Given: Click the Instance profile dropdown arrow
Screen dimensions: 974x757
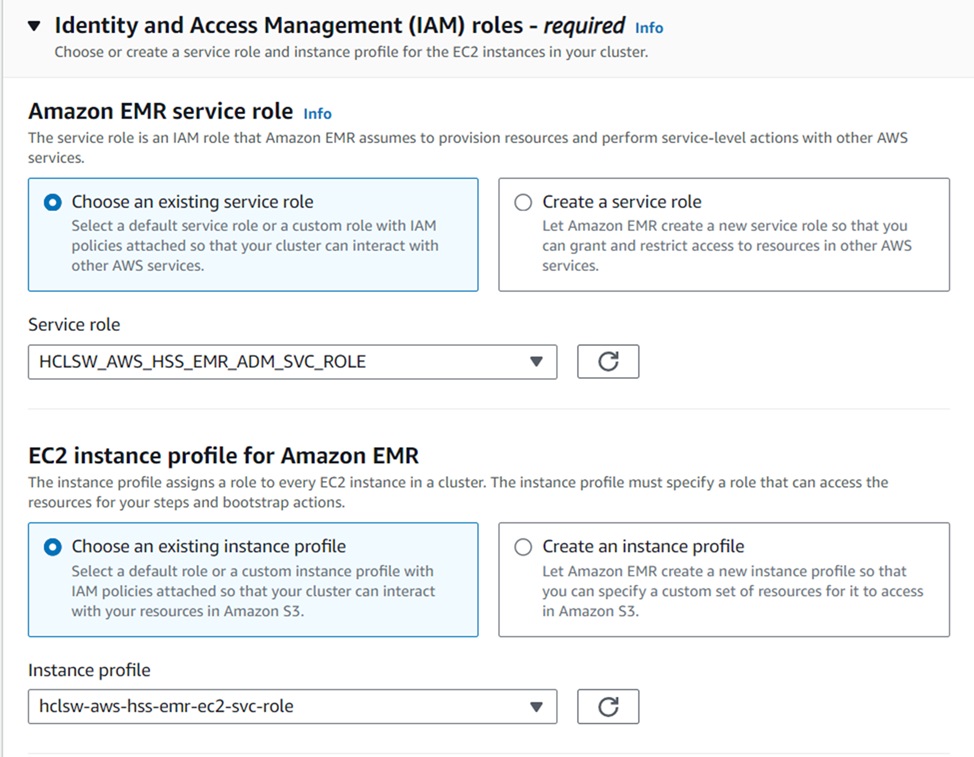Looking at the screenshot, I should pos(536,707).
